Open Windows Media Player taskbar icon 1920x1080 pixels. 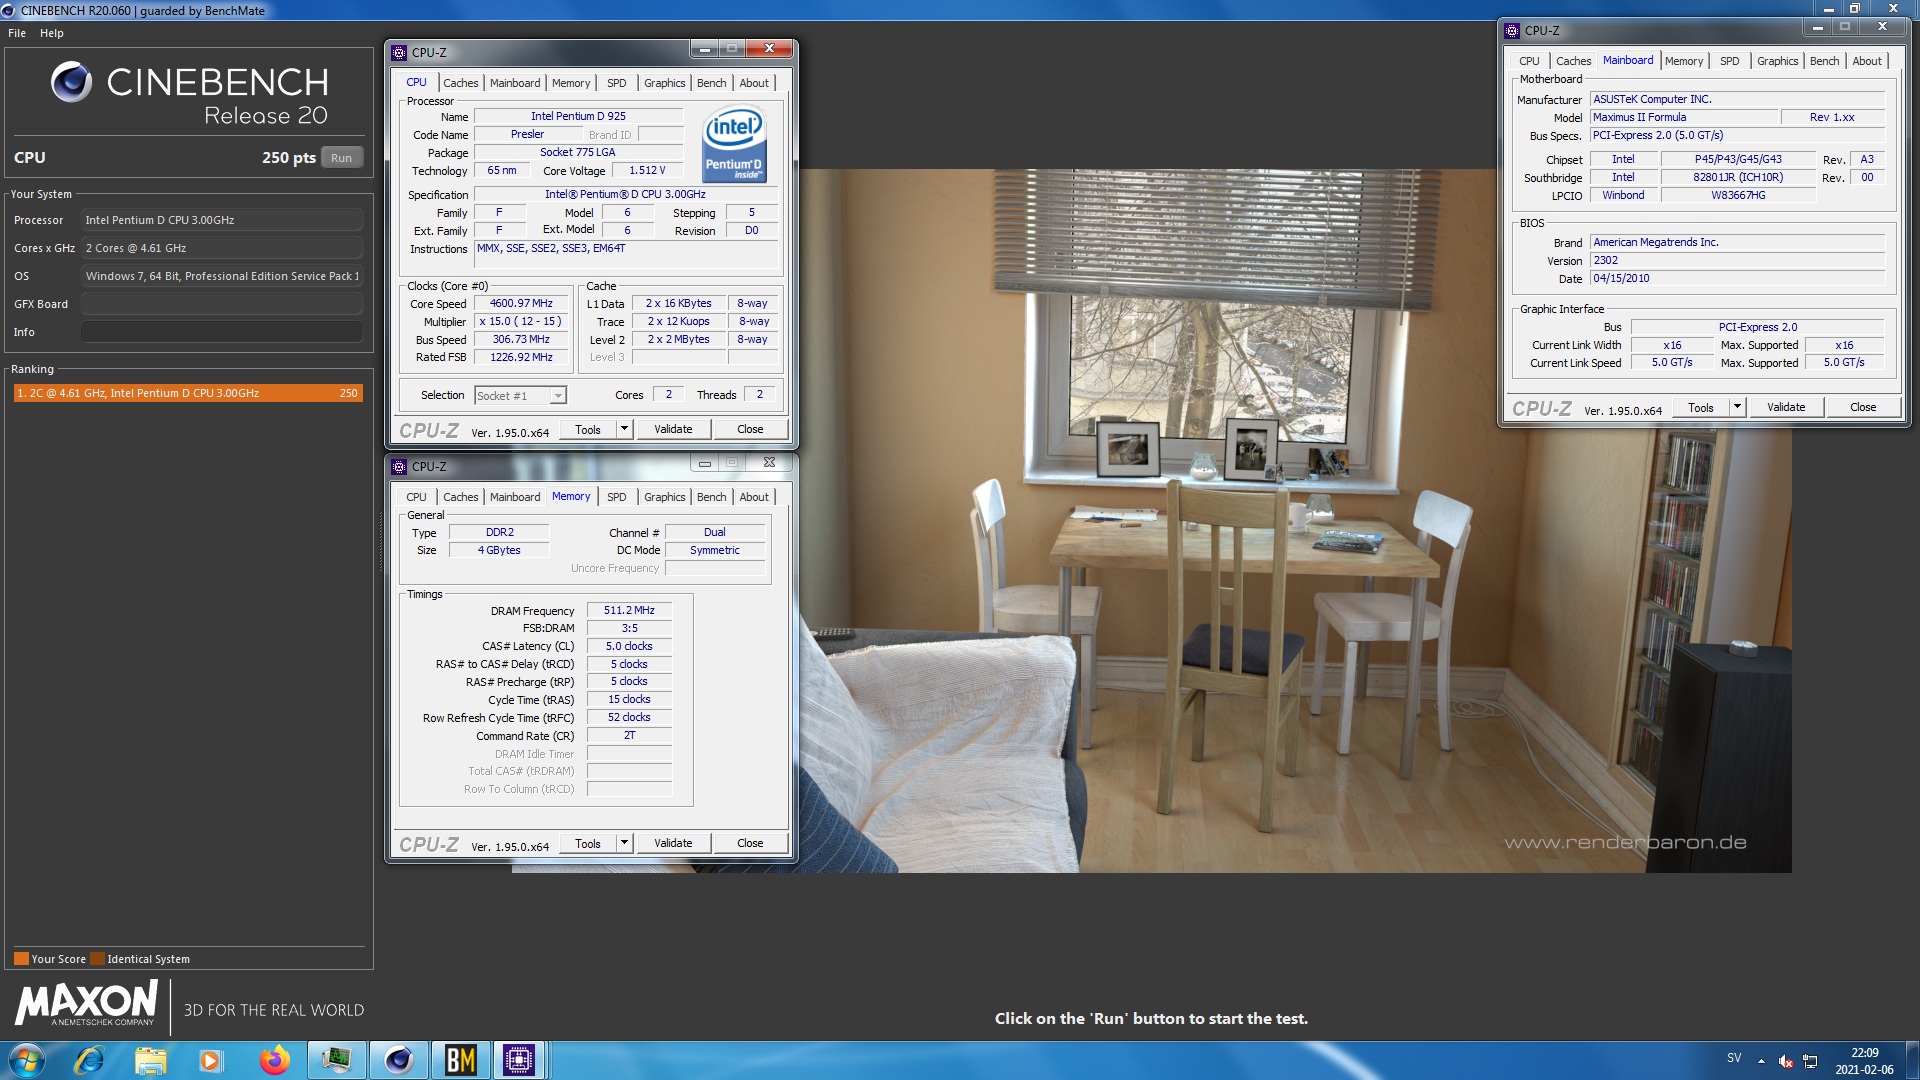pyautogui.click(x=211, y=1060)
